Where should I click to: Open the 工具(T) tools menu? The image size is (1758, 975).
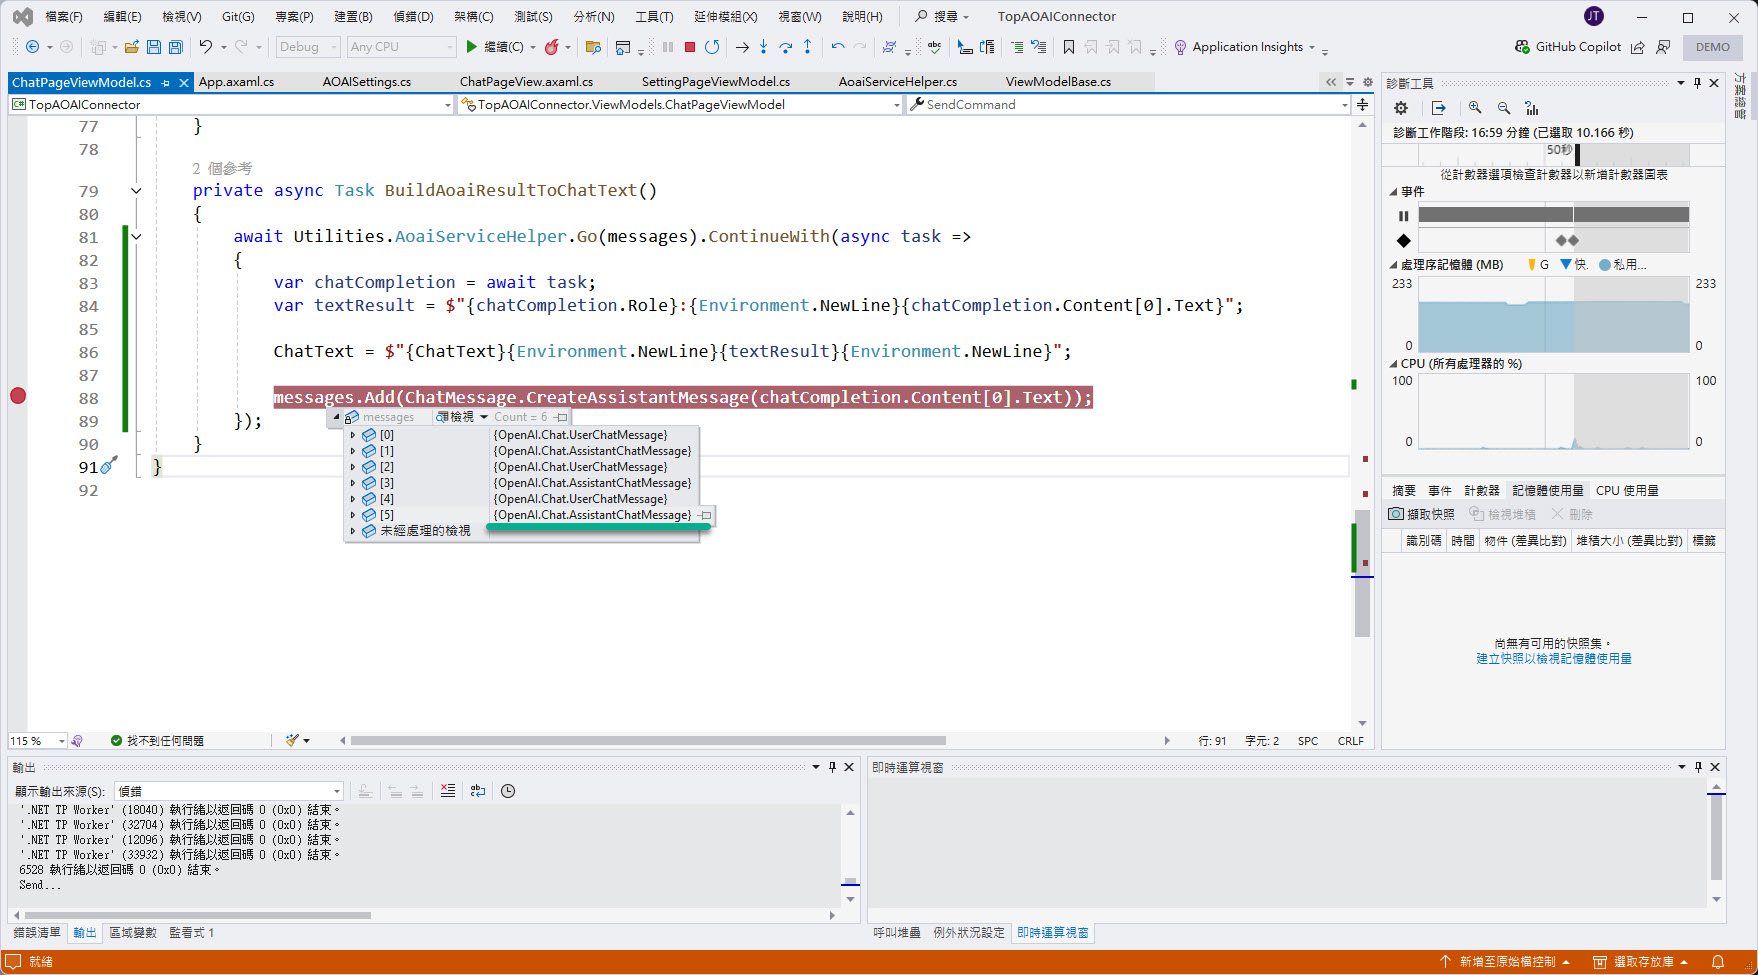coord(654,17)
